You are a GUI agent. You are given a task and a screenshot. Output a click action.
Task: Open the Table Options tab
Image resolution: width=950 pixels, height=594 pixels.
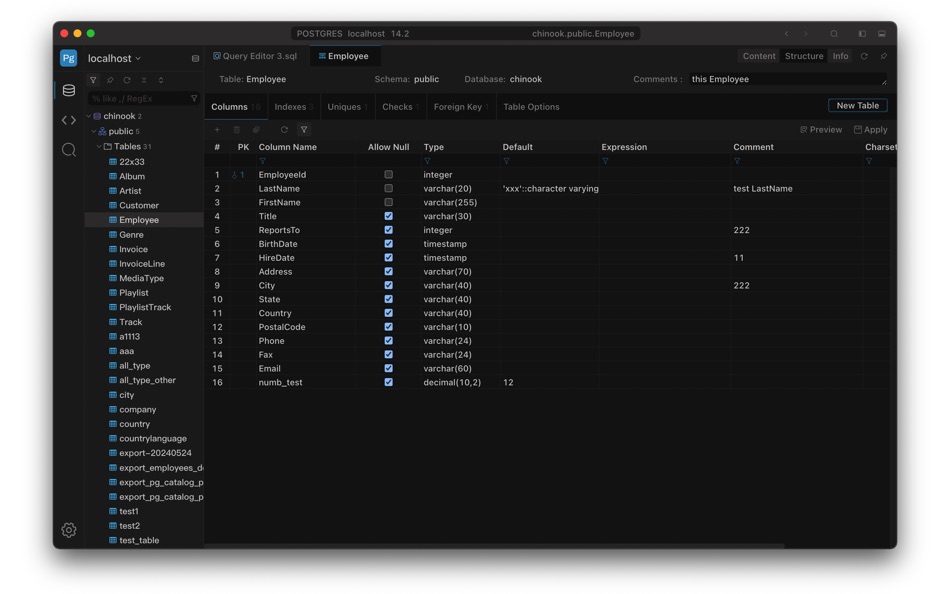pyautogui.click(x=531, y=107)
